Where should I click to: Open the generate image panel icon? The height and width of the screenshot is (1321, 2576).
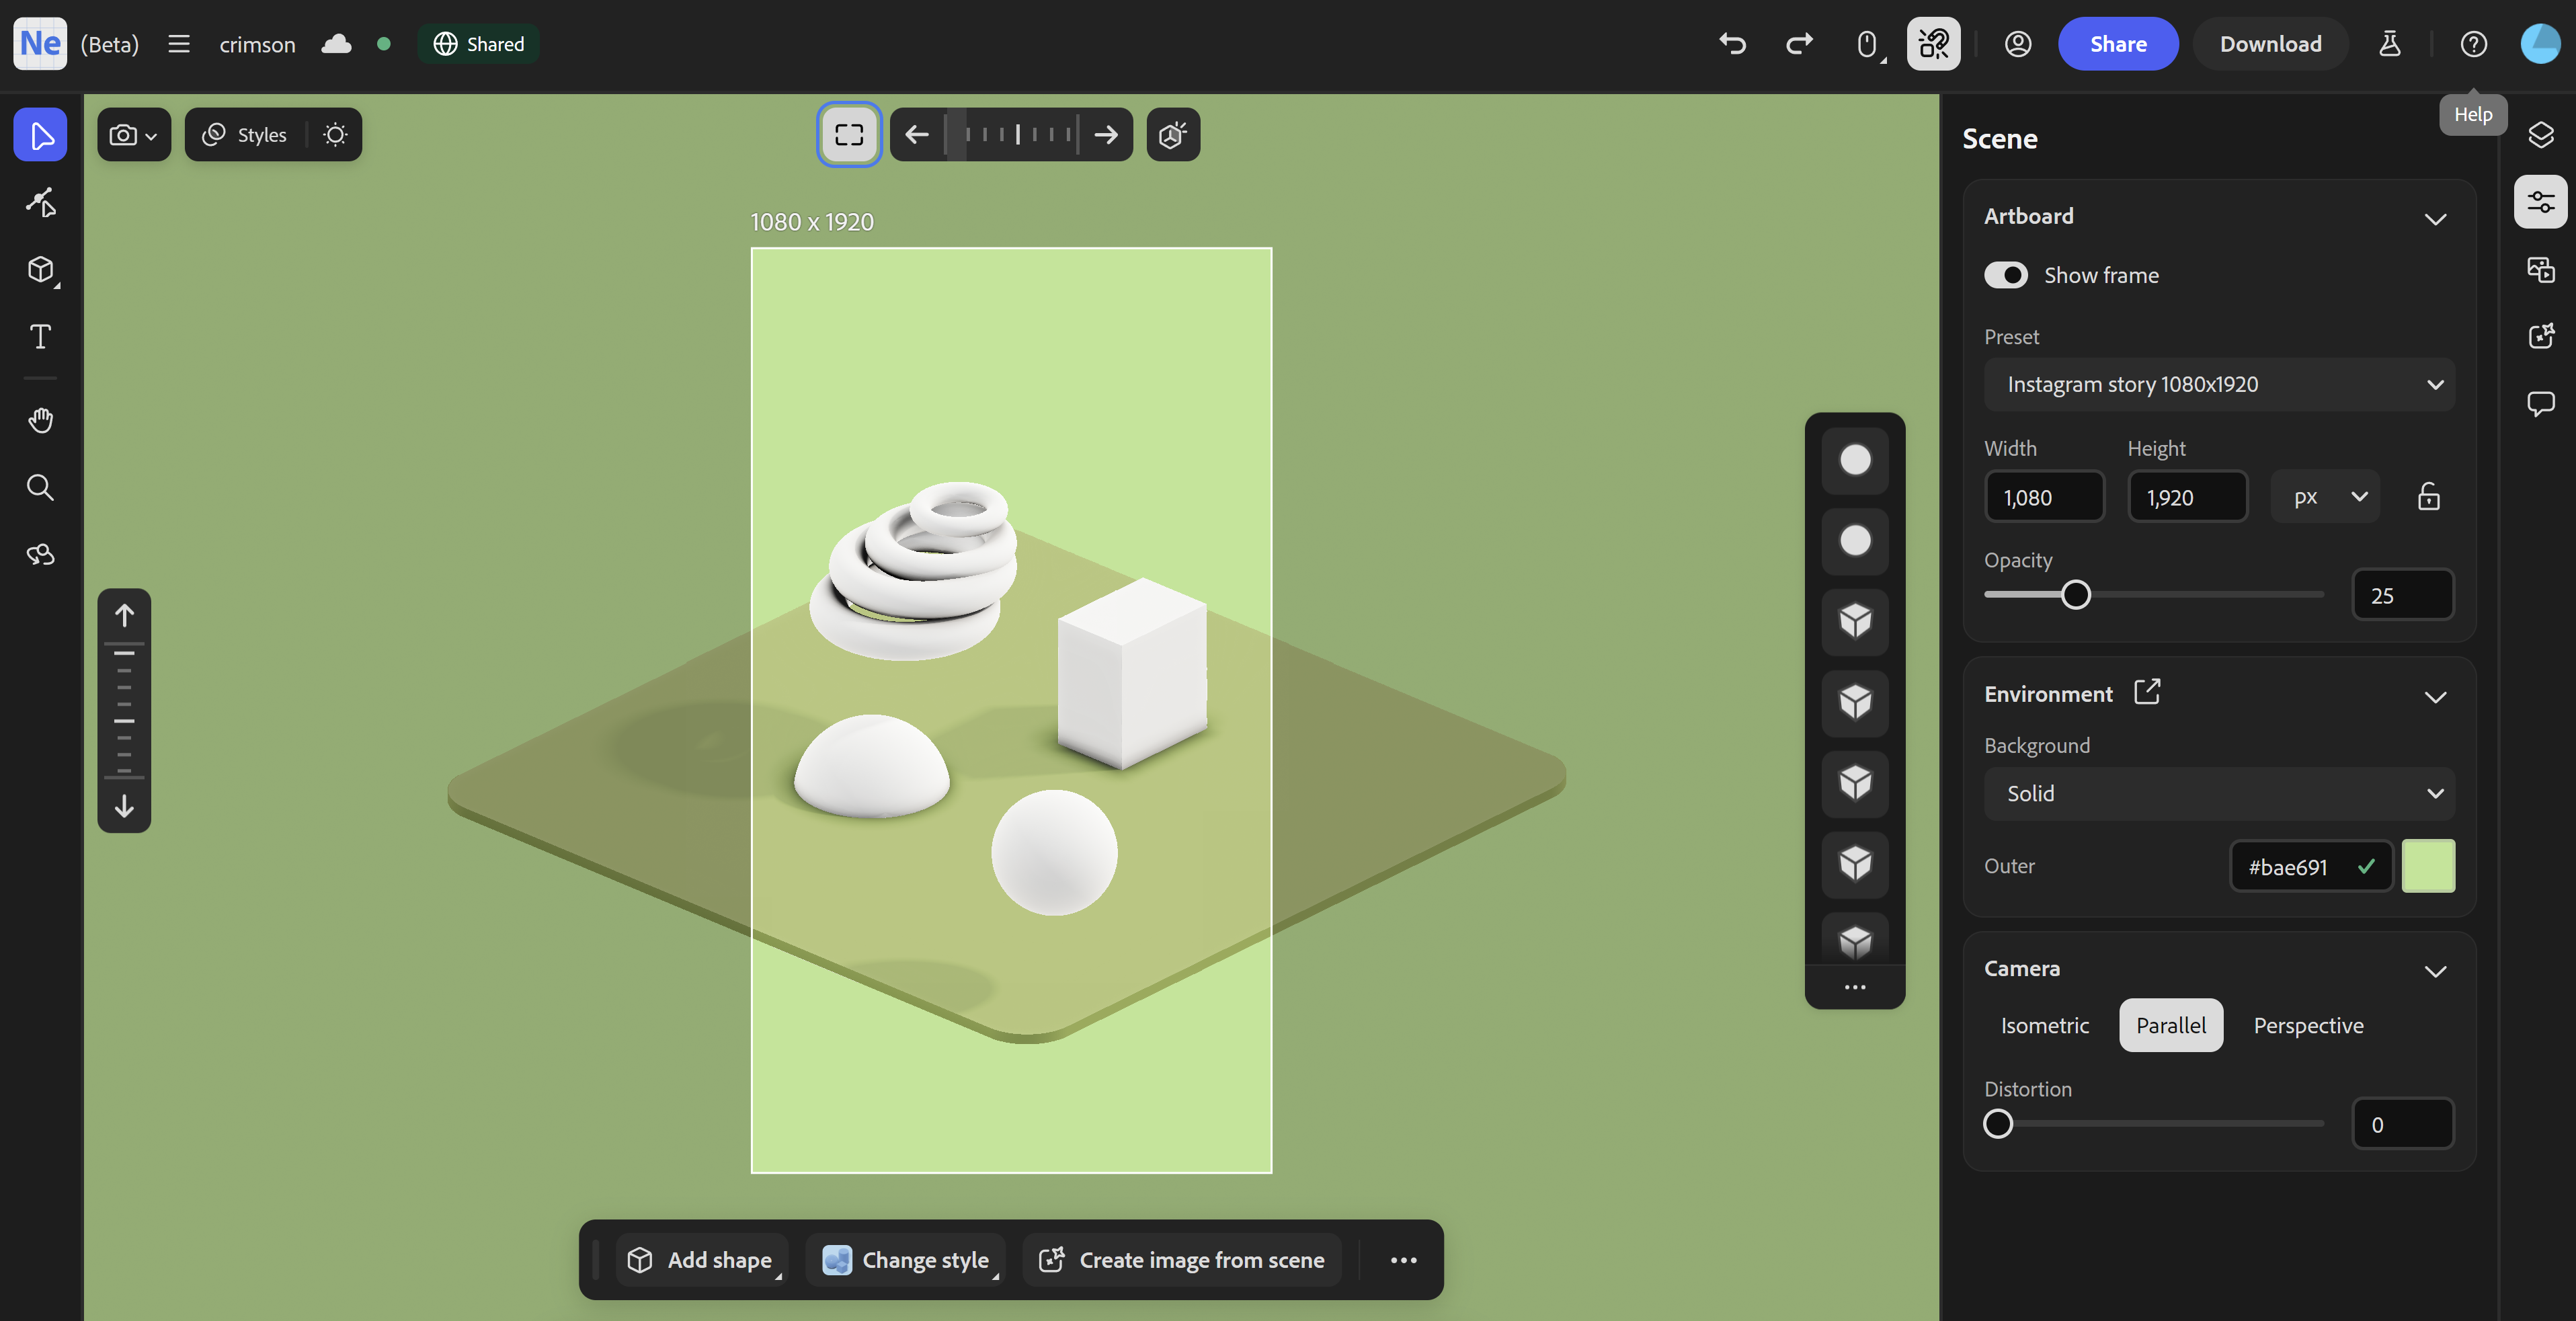click(x=2540, y=337)
